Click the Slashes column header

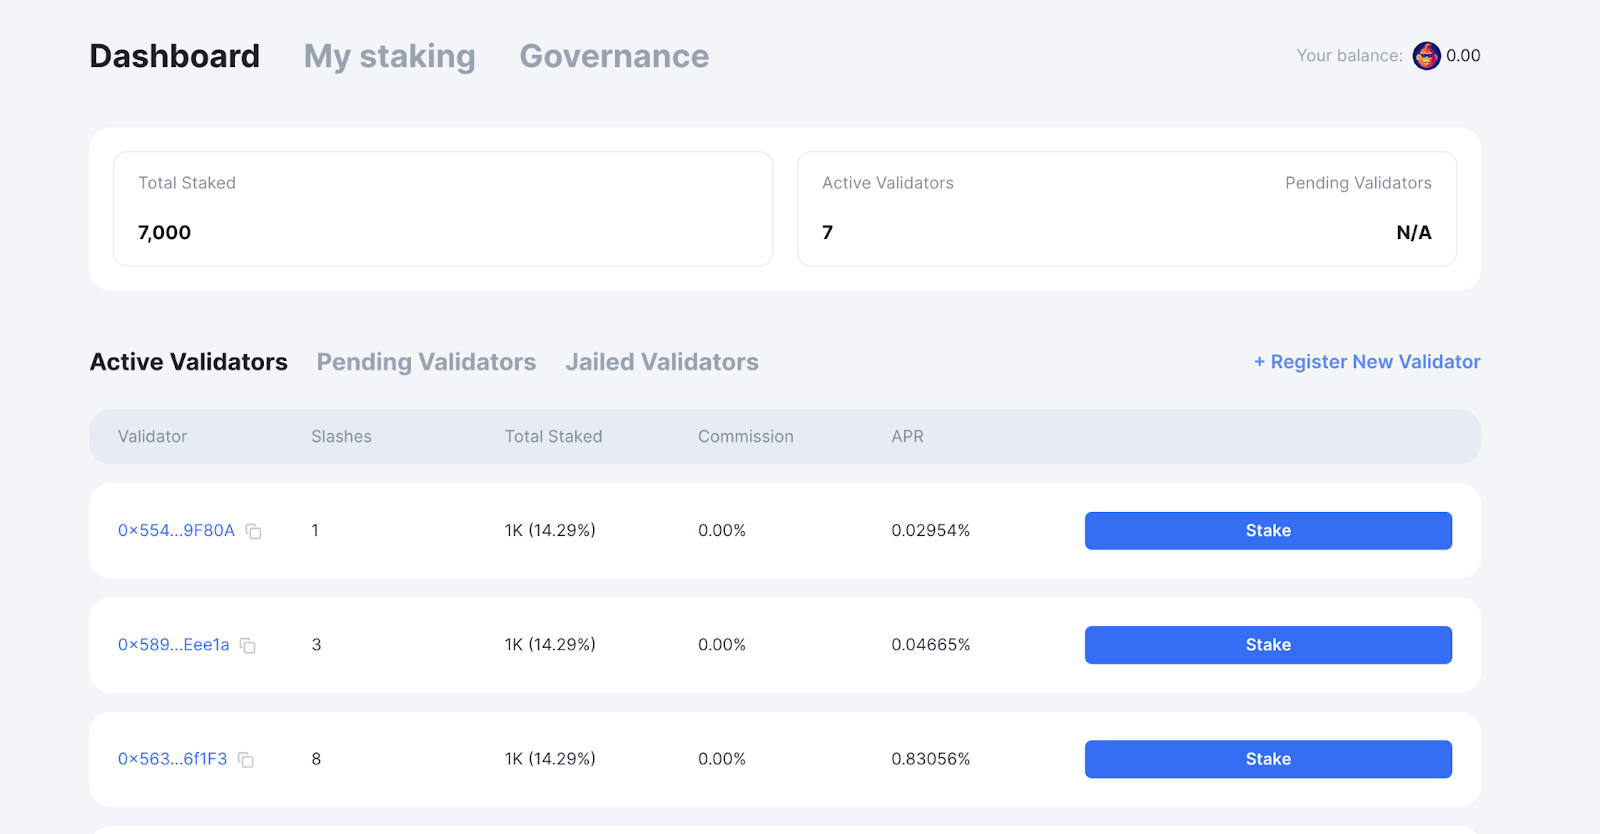point(341,437)
